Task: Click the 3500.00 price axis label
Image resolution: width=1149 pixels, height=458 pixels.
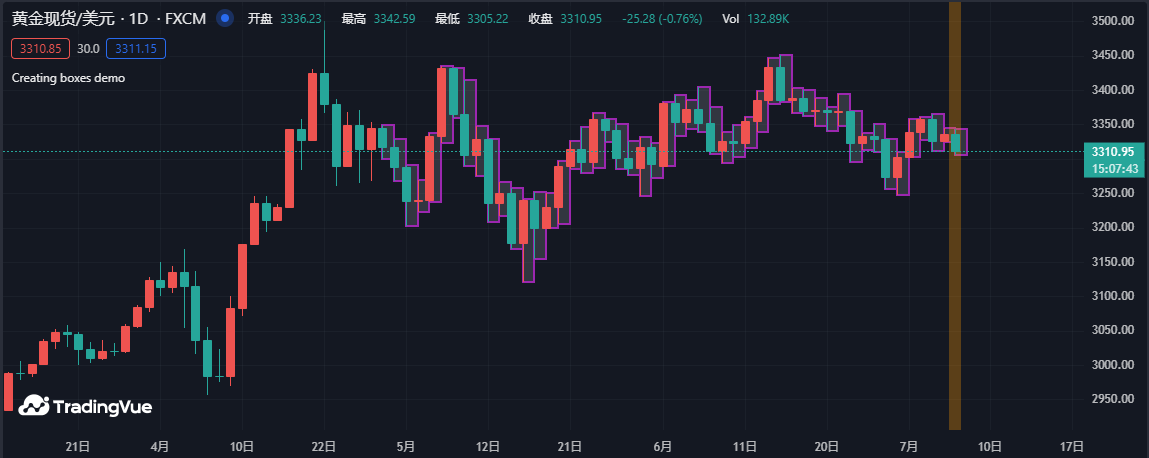Action: (x=1112, y=21)
